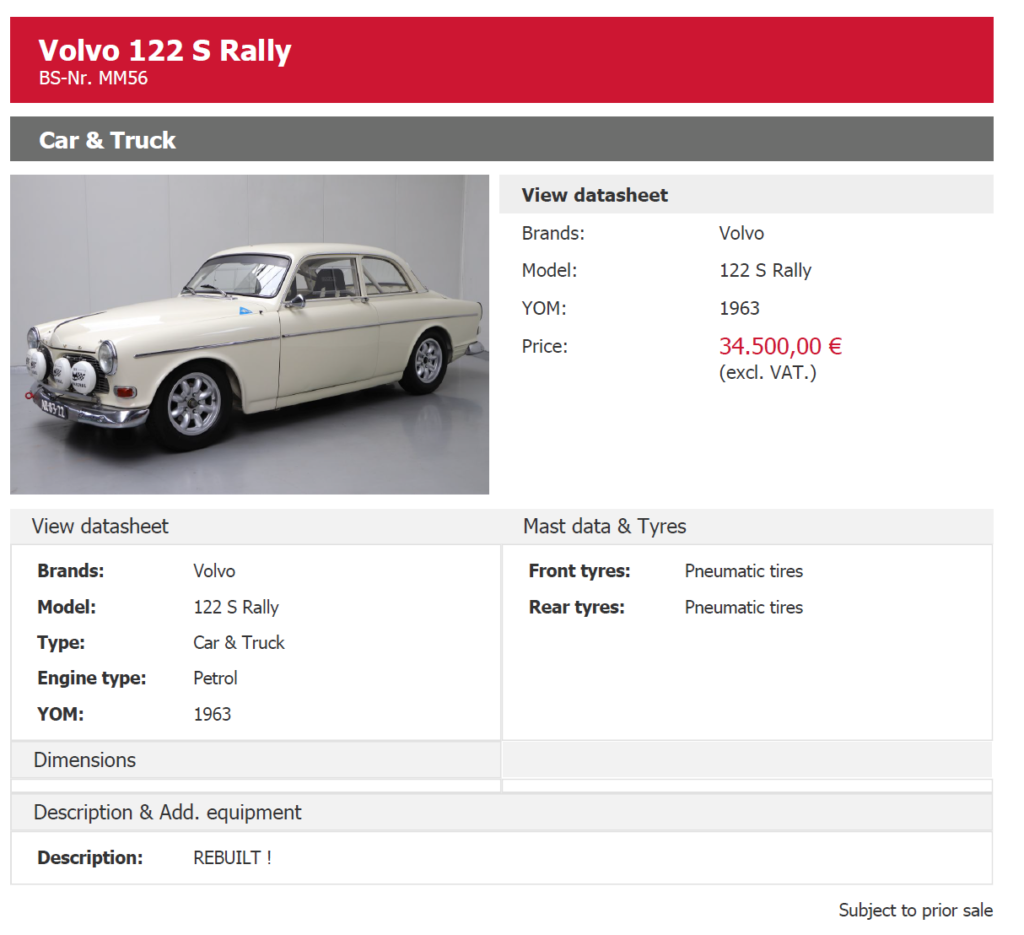Click the Front tyres: label
The image size is (1024, 935).
(x=579, y=571)
